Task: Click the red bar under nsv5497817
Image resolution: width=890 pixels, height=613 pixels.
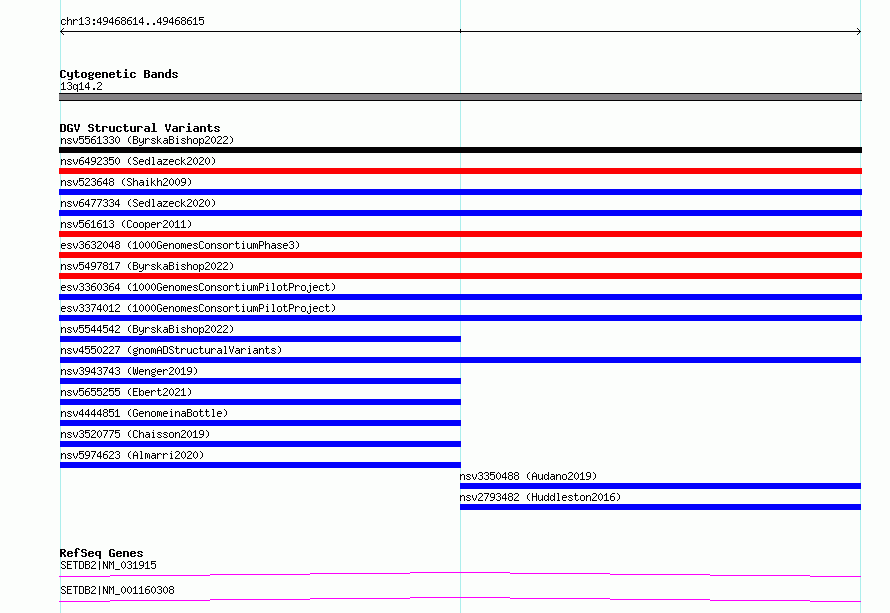Action: point(460,276)
